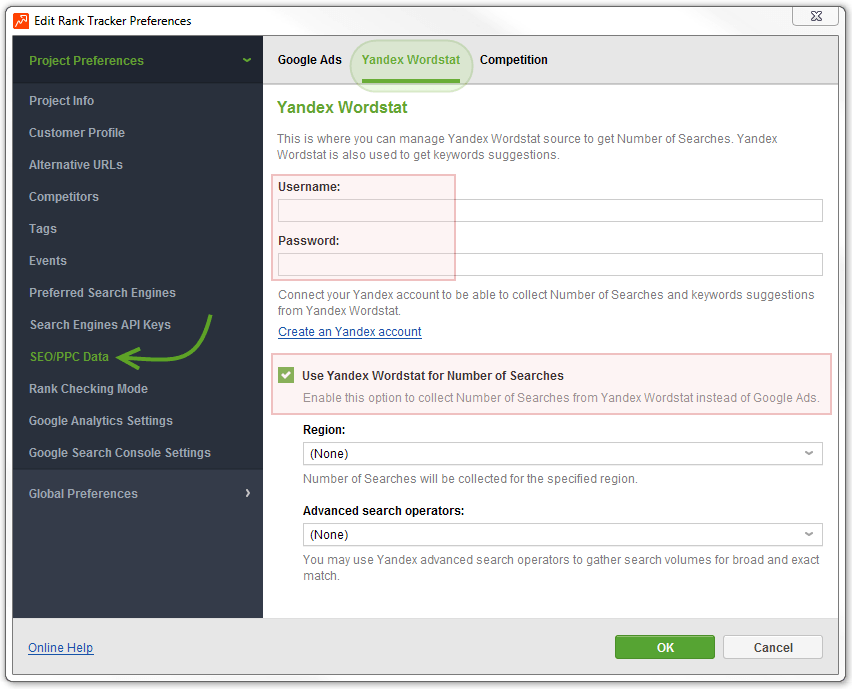Collapse the Project Preferences section chevron
The width and height of the screenshot is (852, 689).
pyautogui.click(x=247, y=60)
